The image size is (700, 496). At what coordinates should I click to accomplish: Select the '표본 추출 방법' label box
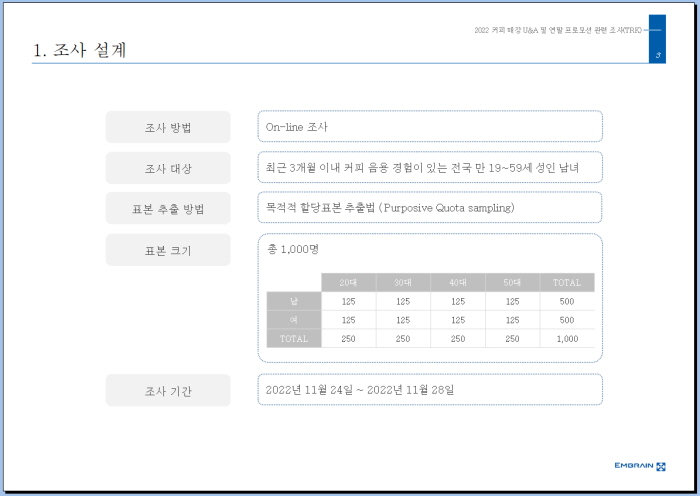[x=168, y=208]
